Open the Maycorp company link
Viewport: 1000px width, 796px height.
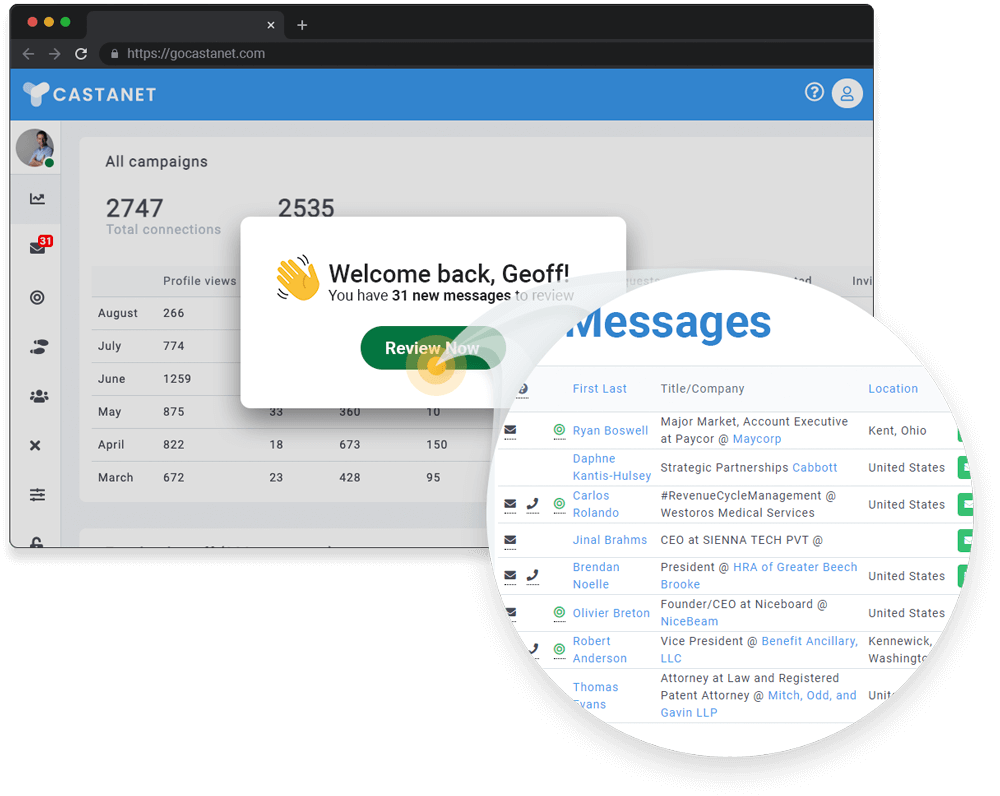point(756,439)
